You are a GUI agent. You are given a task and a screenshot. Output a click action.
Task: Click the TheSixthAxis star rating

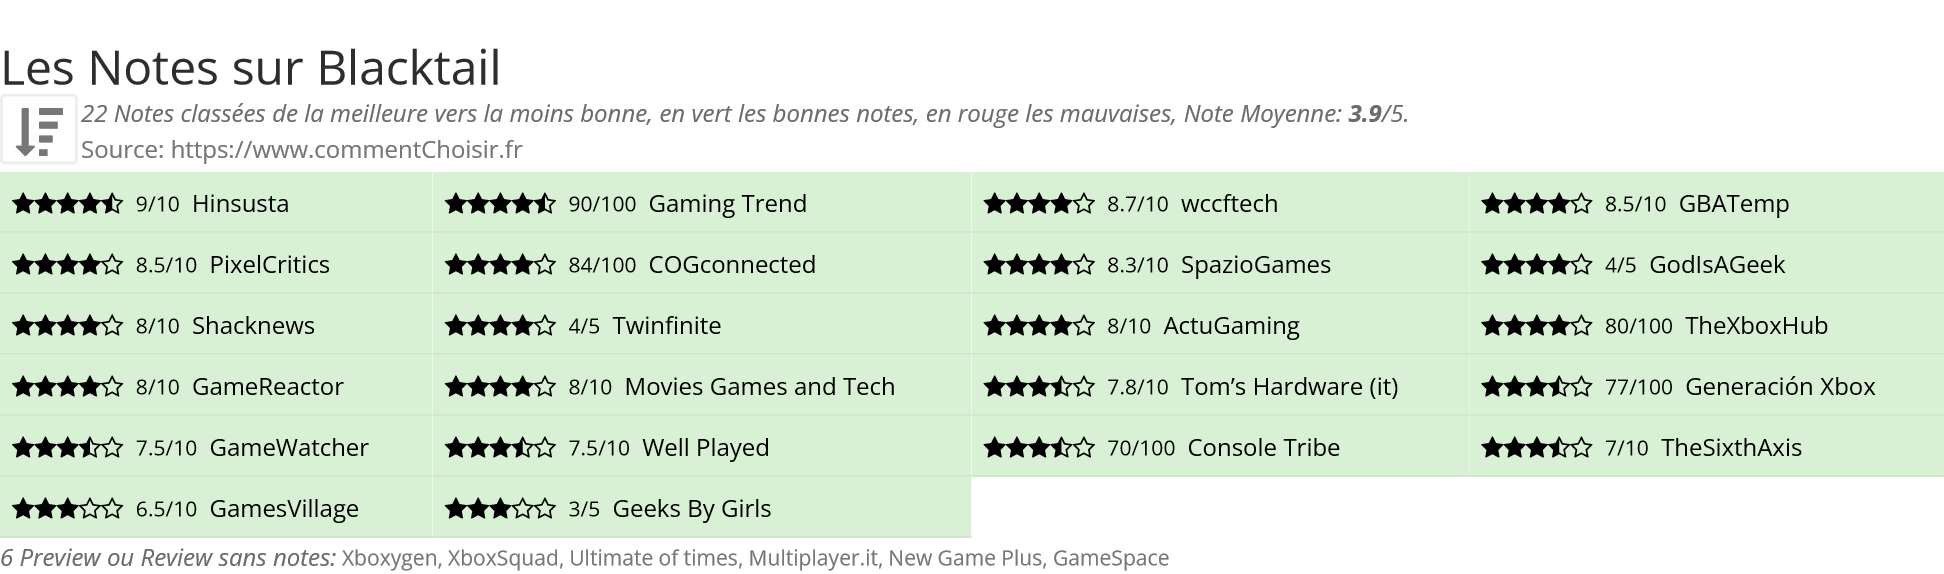click(1536, 448)
